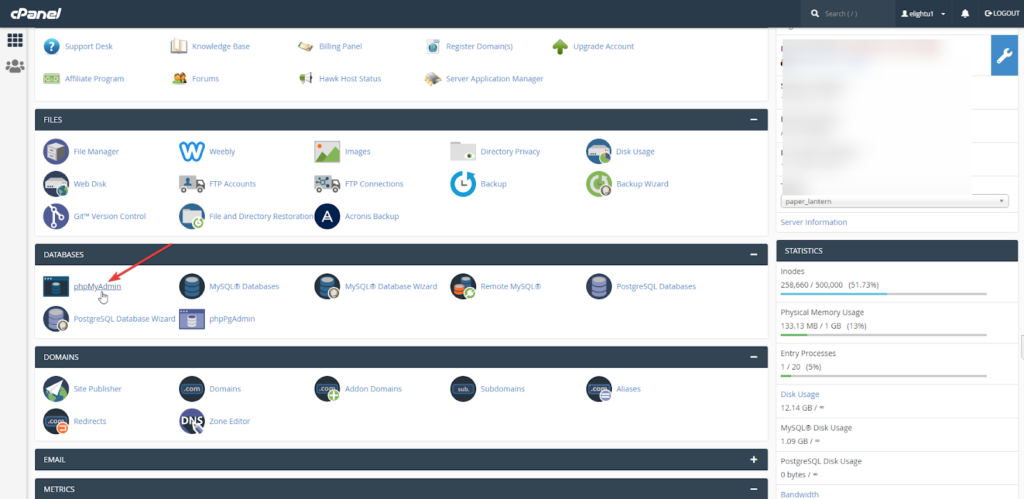1024x499 pixels.
Task: Open the Images icon
Action: click(x=327, y=152)
